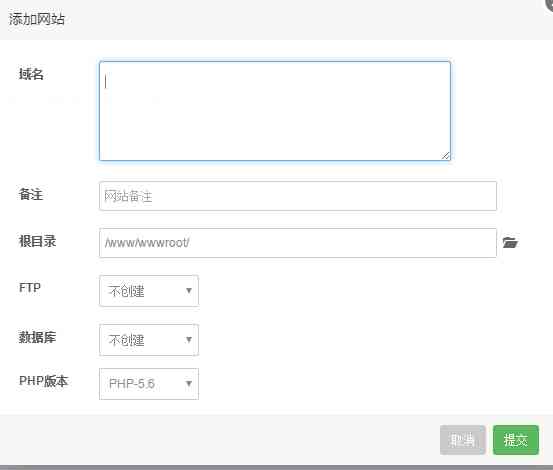The image size is (553, 470).
Task: Click the FTP label
Action: point(30,288)
